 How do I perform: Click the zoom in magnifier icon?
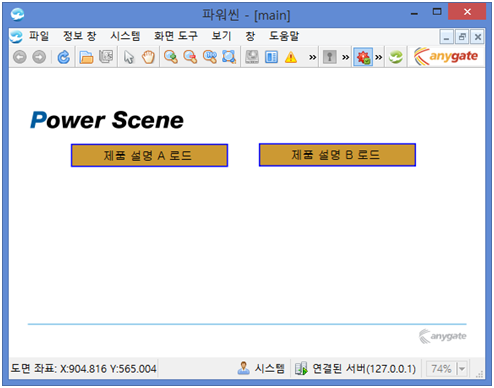click(171, 57)
